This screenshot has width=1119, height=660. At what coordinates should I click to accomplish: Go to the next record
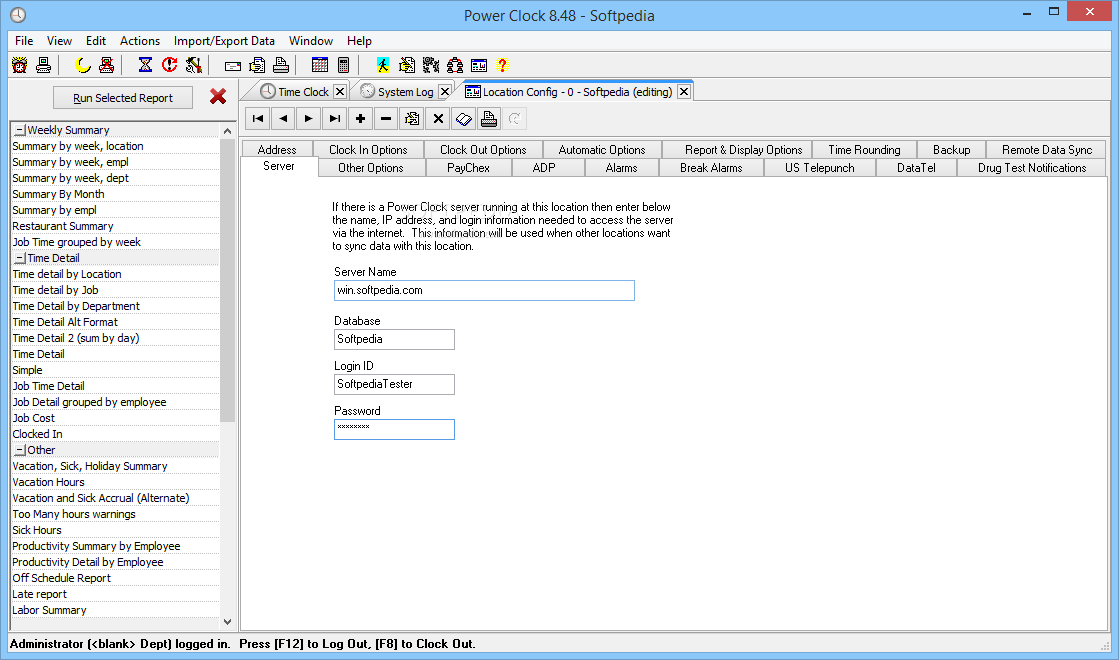pos(309,118)
